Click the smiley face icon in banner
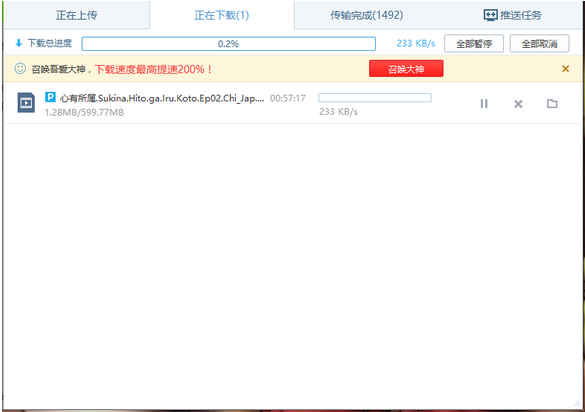This screenshot has height=412, width=585. (x=20, y=68)
